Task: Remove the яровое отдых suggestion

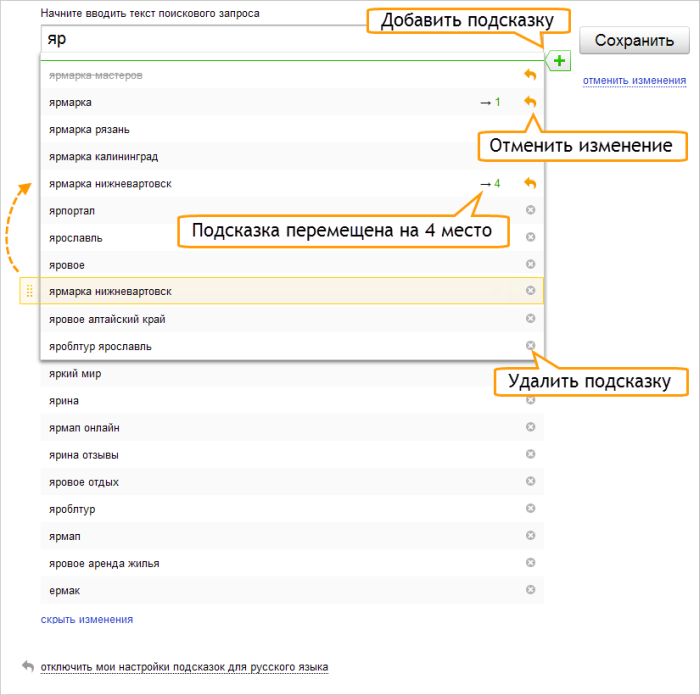Action: pyautogui.click(x=530, y=481)
